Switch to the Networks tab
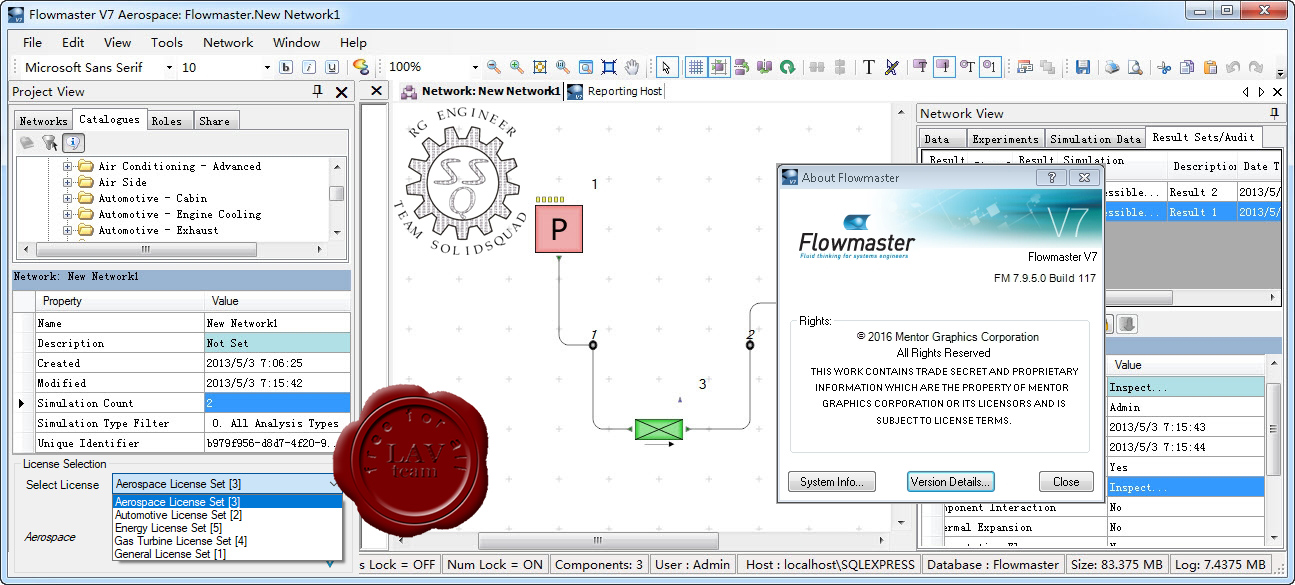This screenshot has width=1295, height=585. (x=43, y=121)
